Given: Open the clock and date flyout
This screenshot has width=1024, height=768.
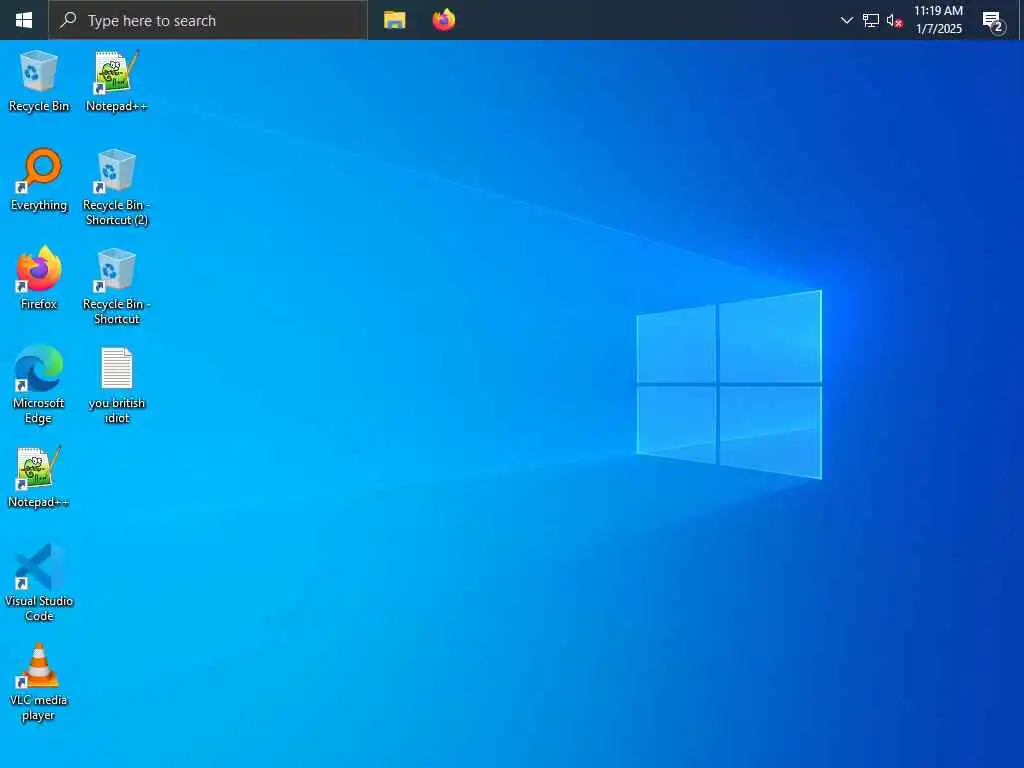Looking at the screenshot, I should click(938, 20).
